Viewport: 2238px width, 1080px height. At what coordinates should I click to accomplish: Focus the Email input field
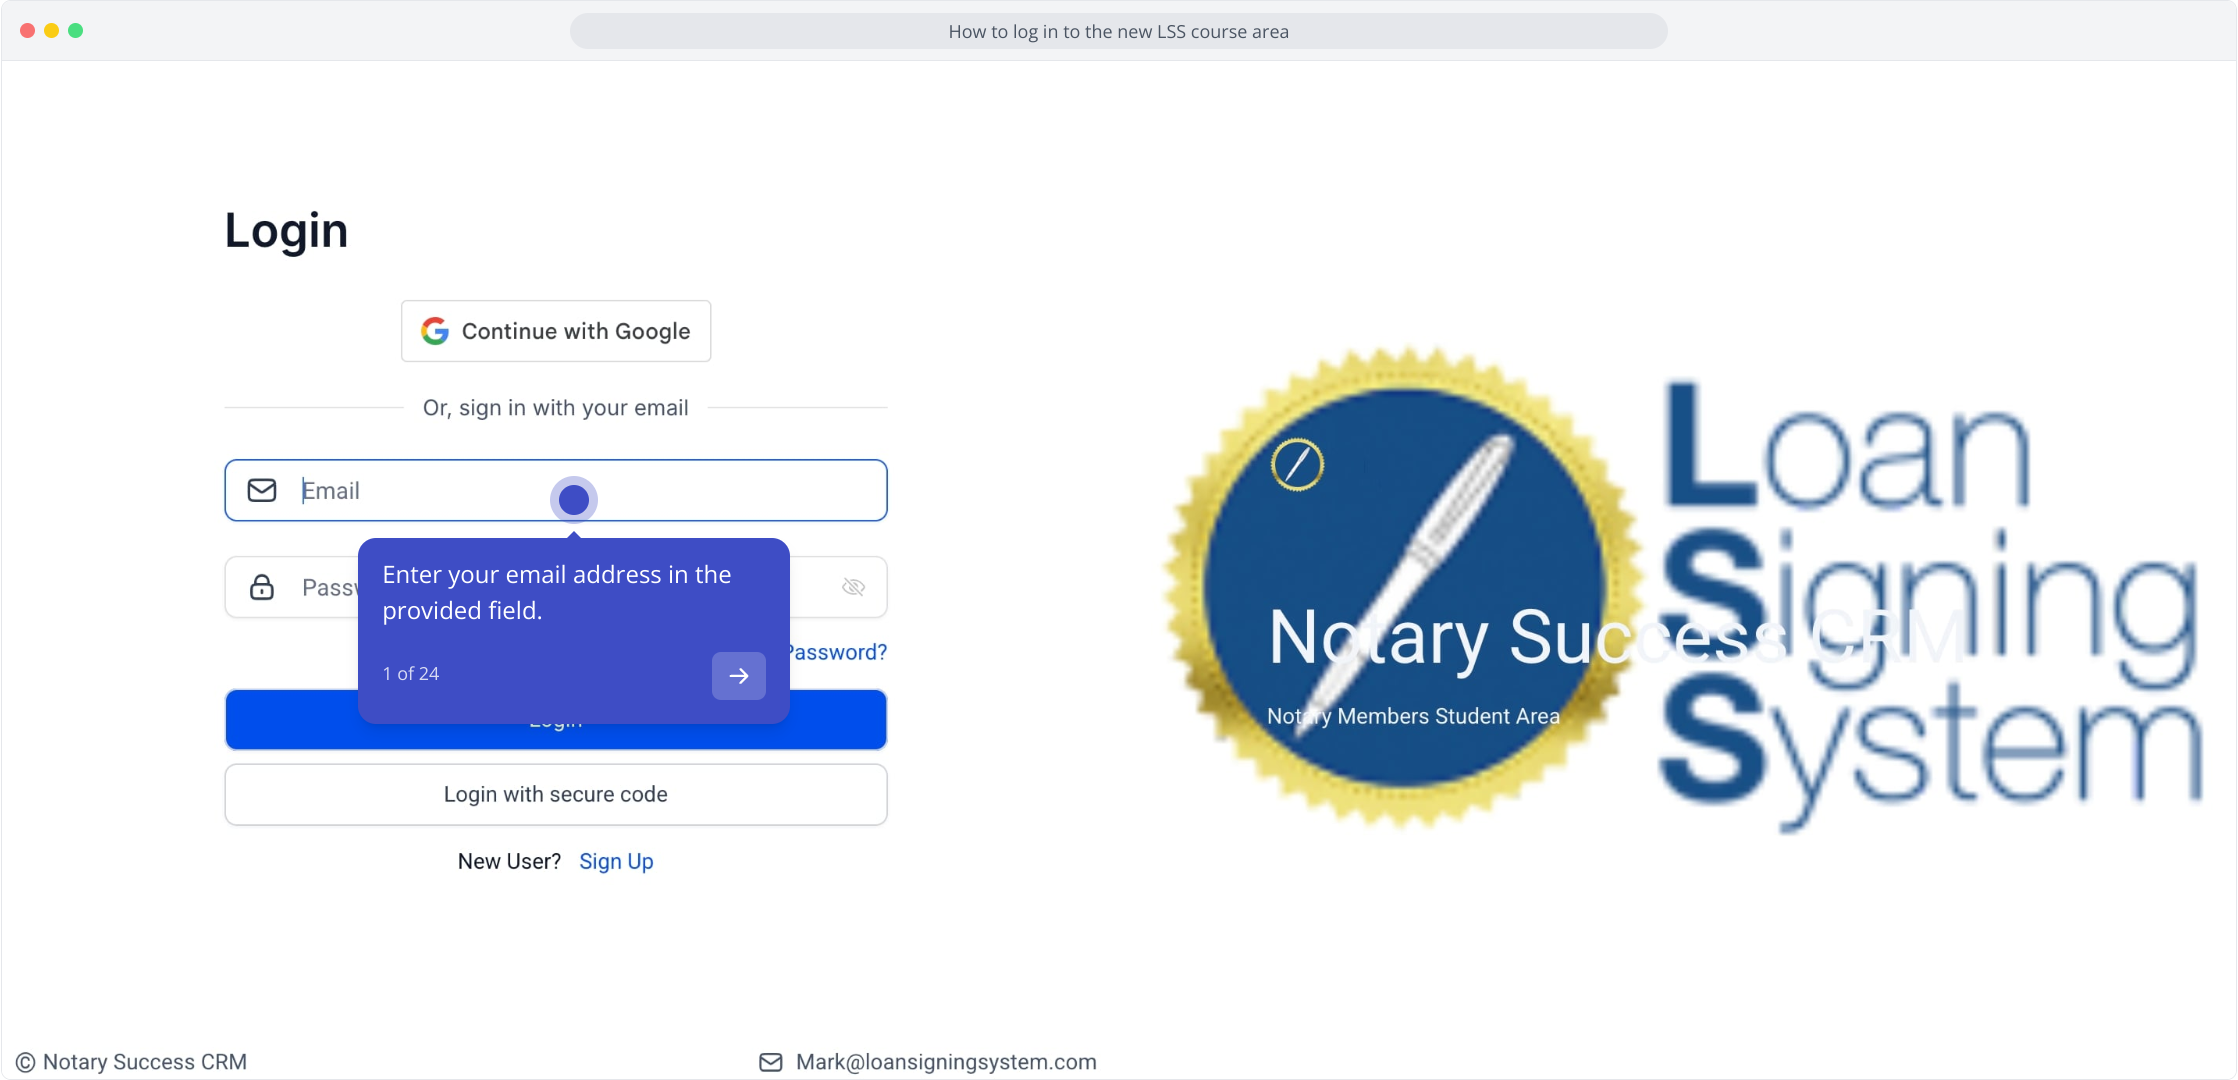(556, 490)
